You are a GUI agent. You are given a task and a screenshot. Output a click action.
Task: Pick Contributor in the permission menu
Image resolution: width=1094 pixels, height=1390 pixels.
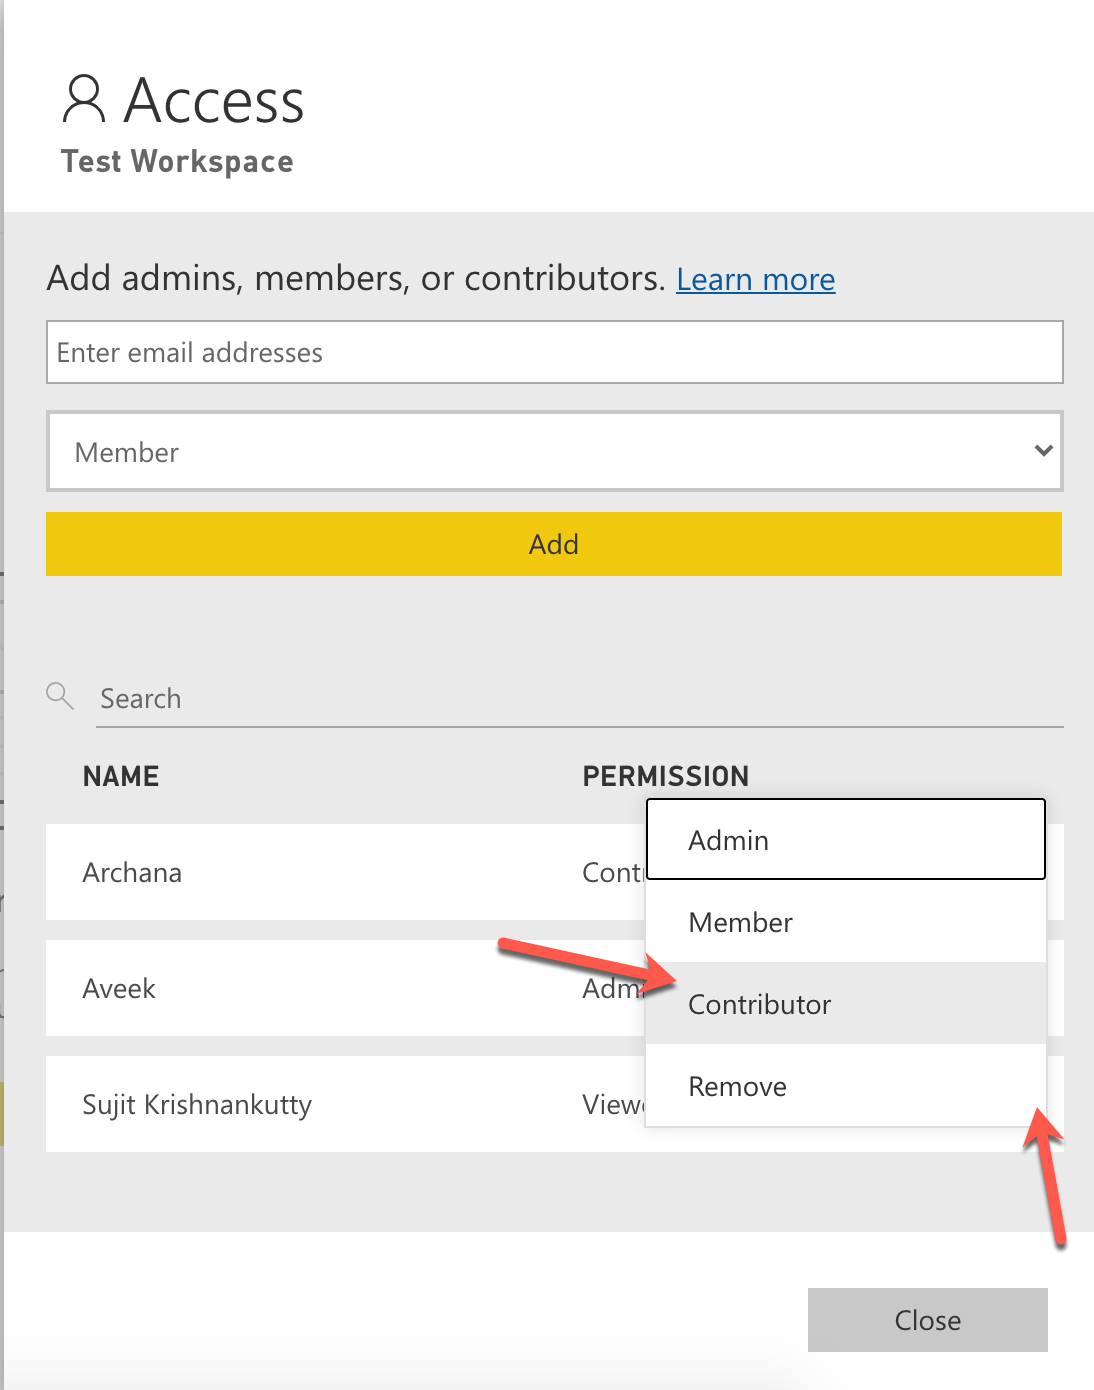pyautogui.click(x=845, y=1004)
